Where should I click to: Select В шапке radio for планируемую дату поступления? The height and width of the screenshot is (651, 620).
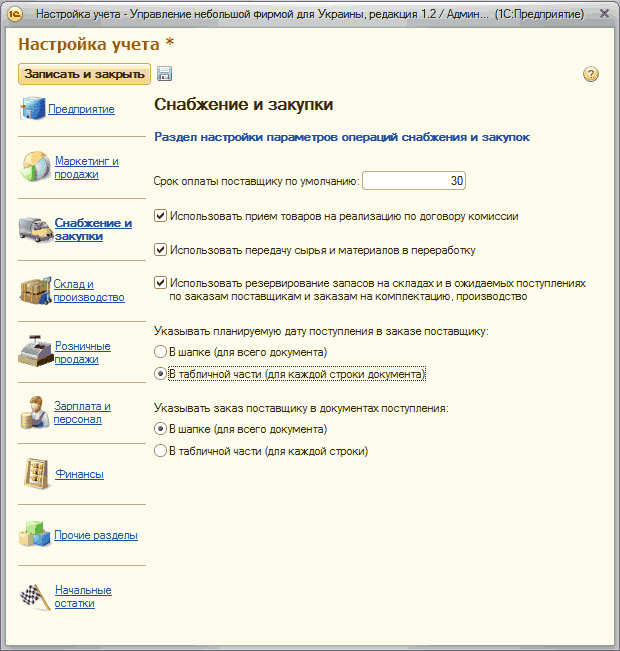(x=160, y=352)
